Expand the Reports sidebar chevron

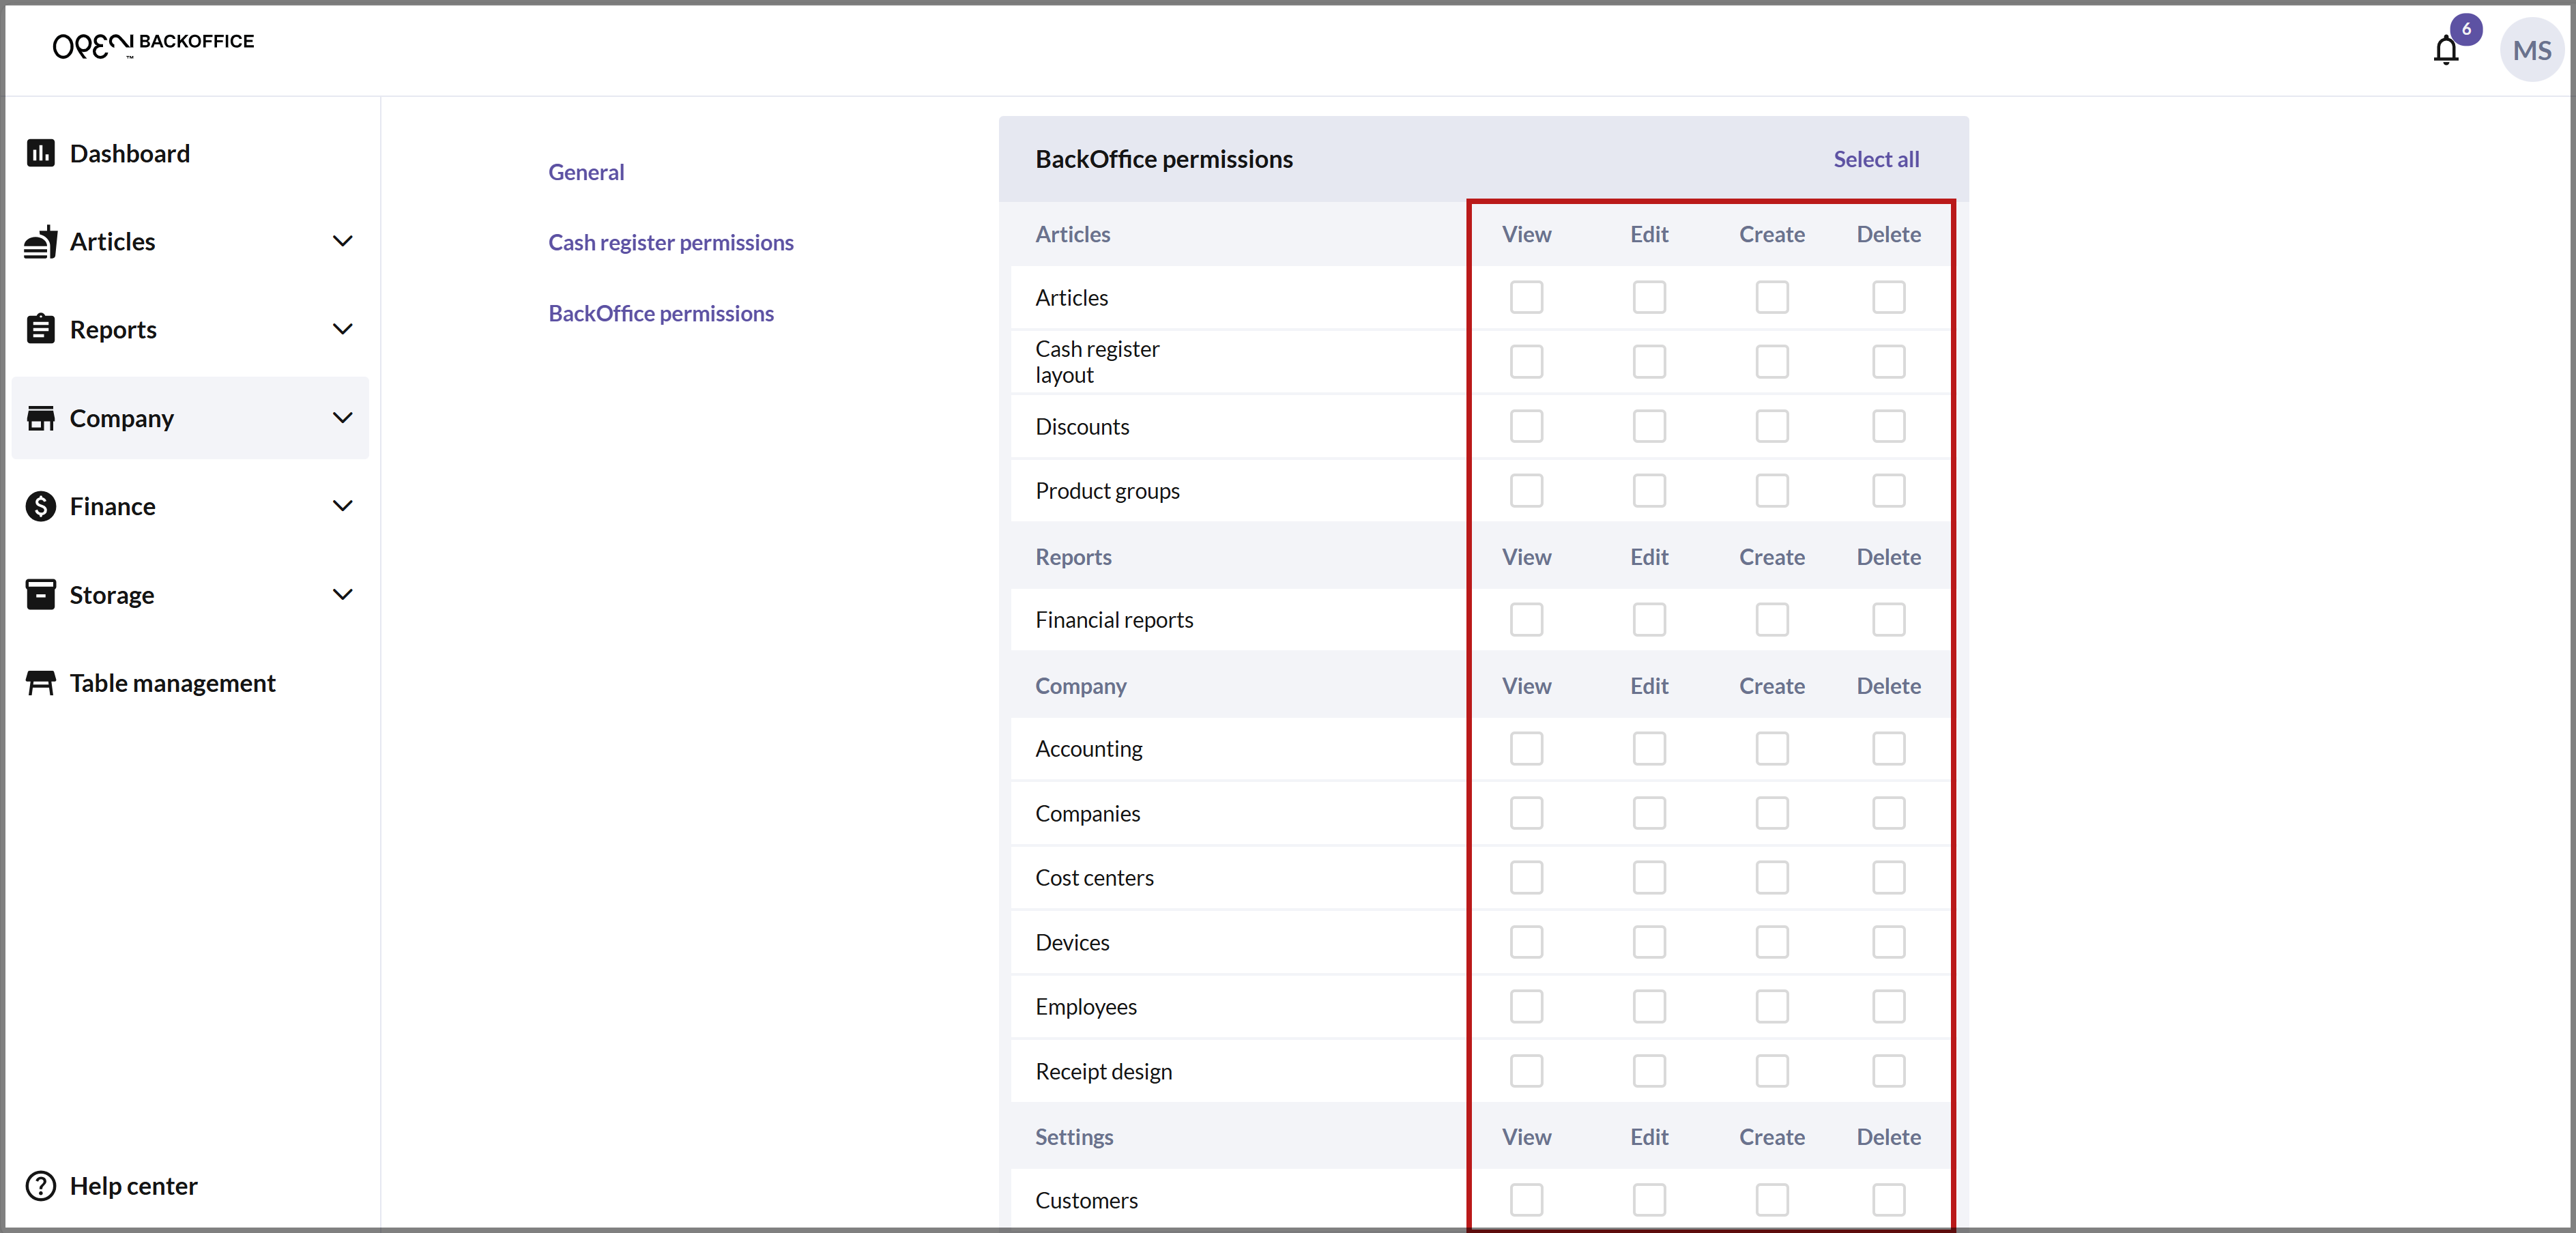pos(342,329)
